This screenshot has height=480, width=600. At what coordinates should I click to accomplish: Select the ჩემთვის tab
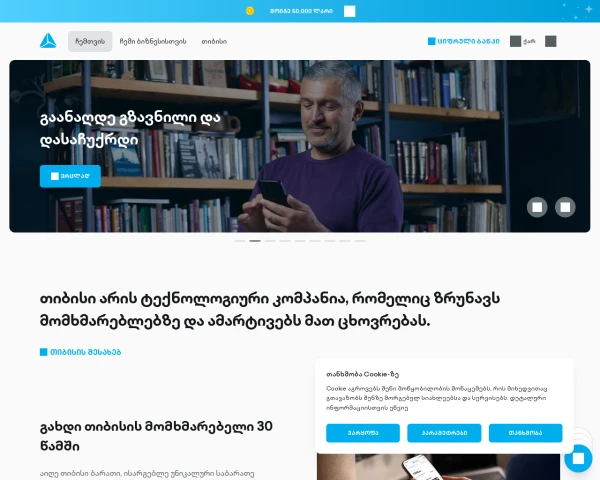90,41
